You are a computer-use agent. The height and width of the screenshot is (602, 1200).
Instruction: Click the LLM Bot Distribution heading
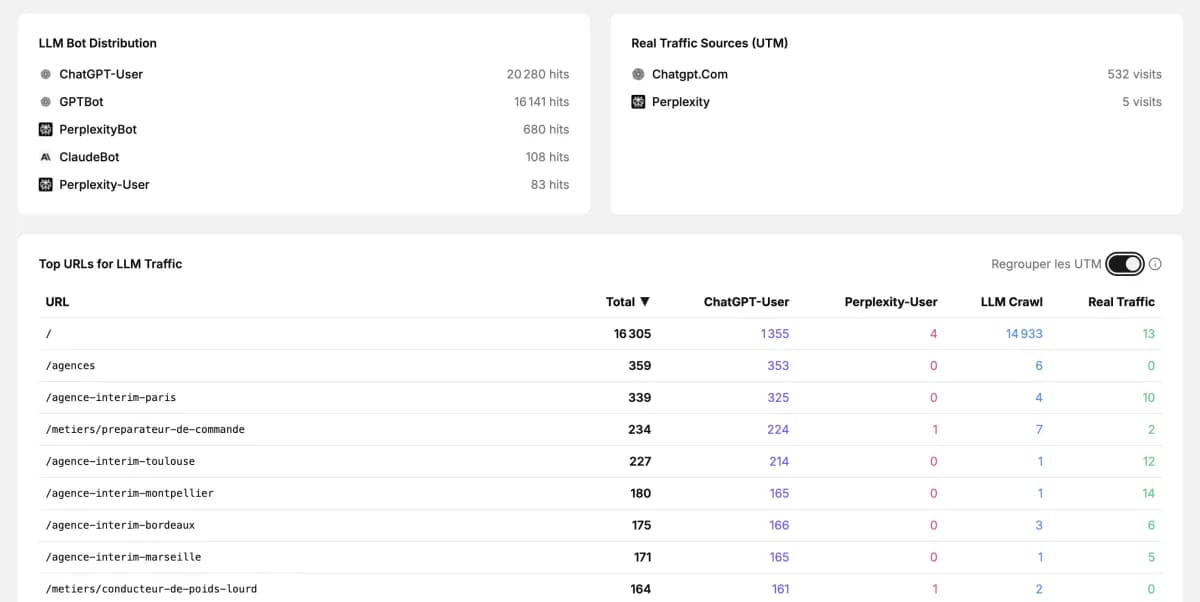(98, 43)
